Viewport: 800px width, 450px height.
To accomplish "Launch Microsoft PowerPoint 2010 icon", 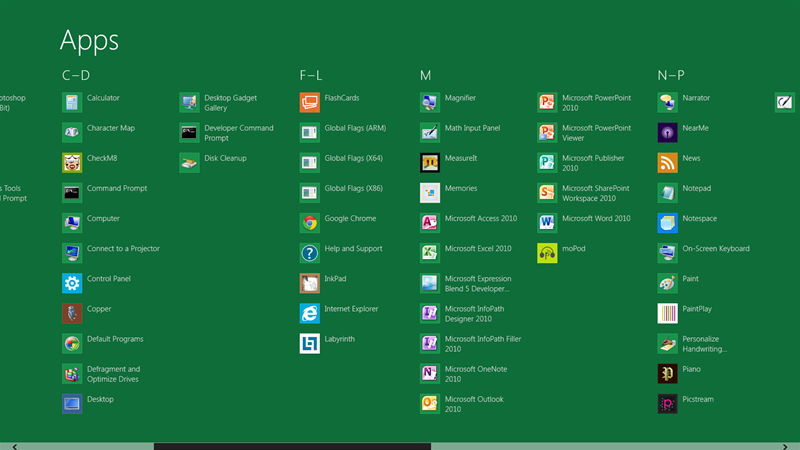I will coord(547,103).
